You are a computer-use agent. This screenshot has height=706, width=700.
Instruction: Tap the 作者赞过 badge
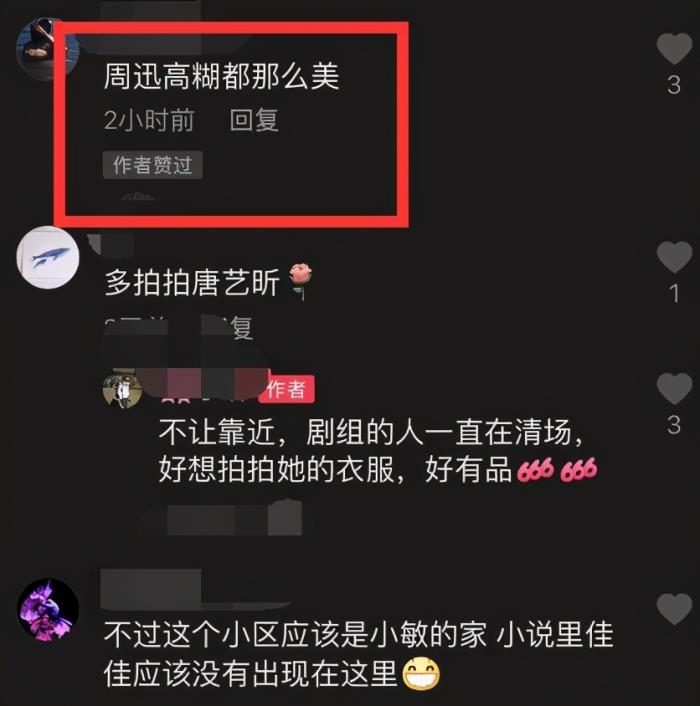[x=153, y=165]
